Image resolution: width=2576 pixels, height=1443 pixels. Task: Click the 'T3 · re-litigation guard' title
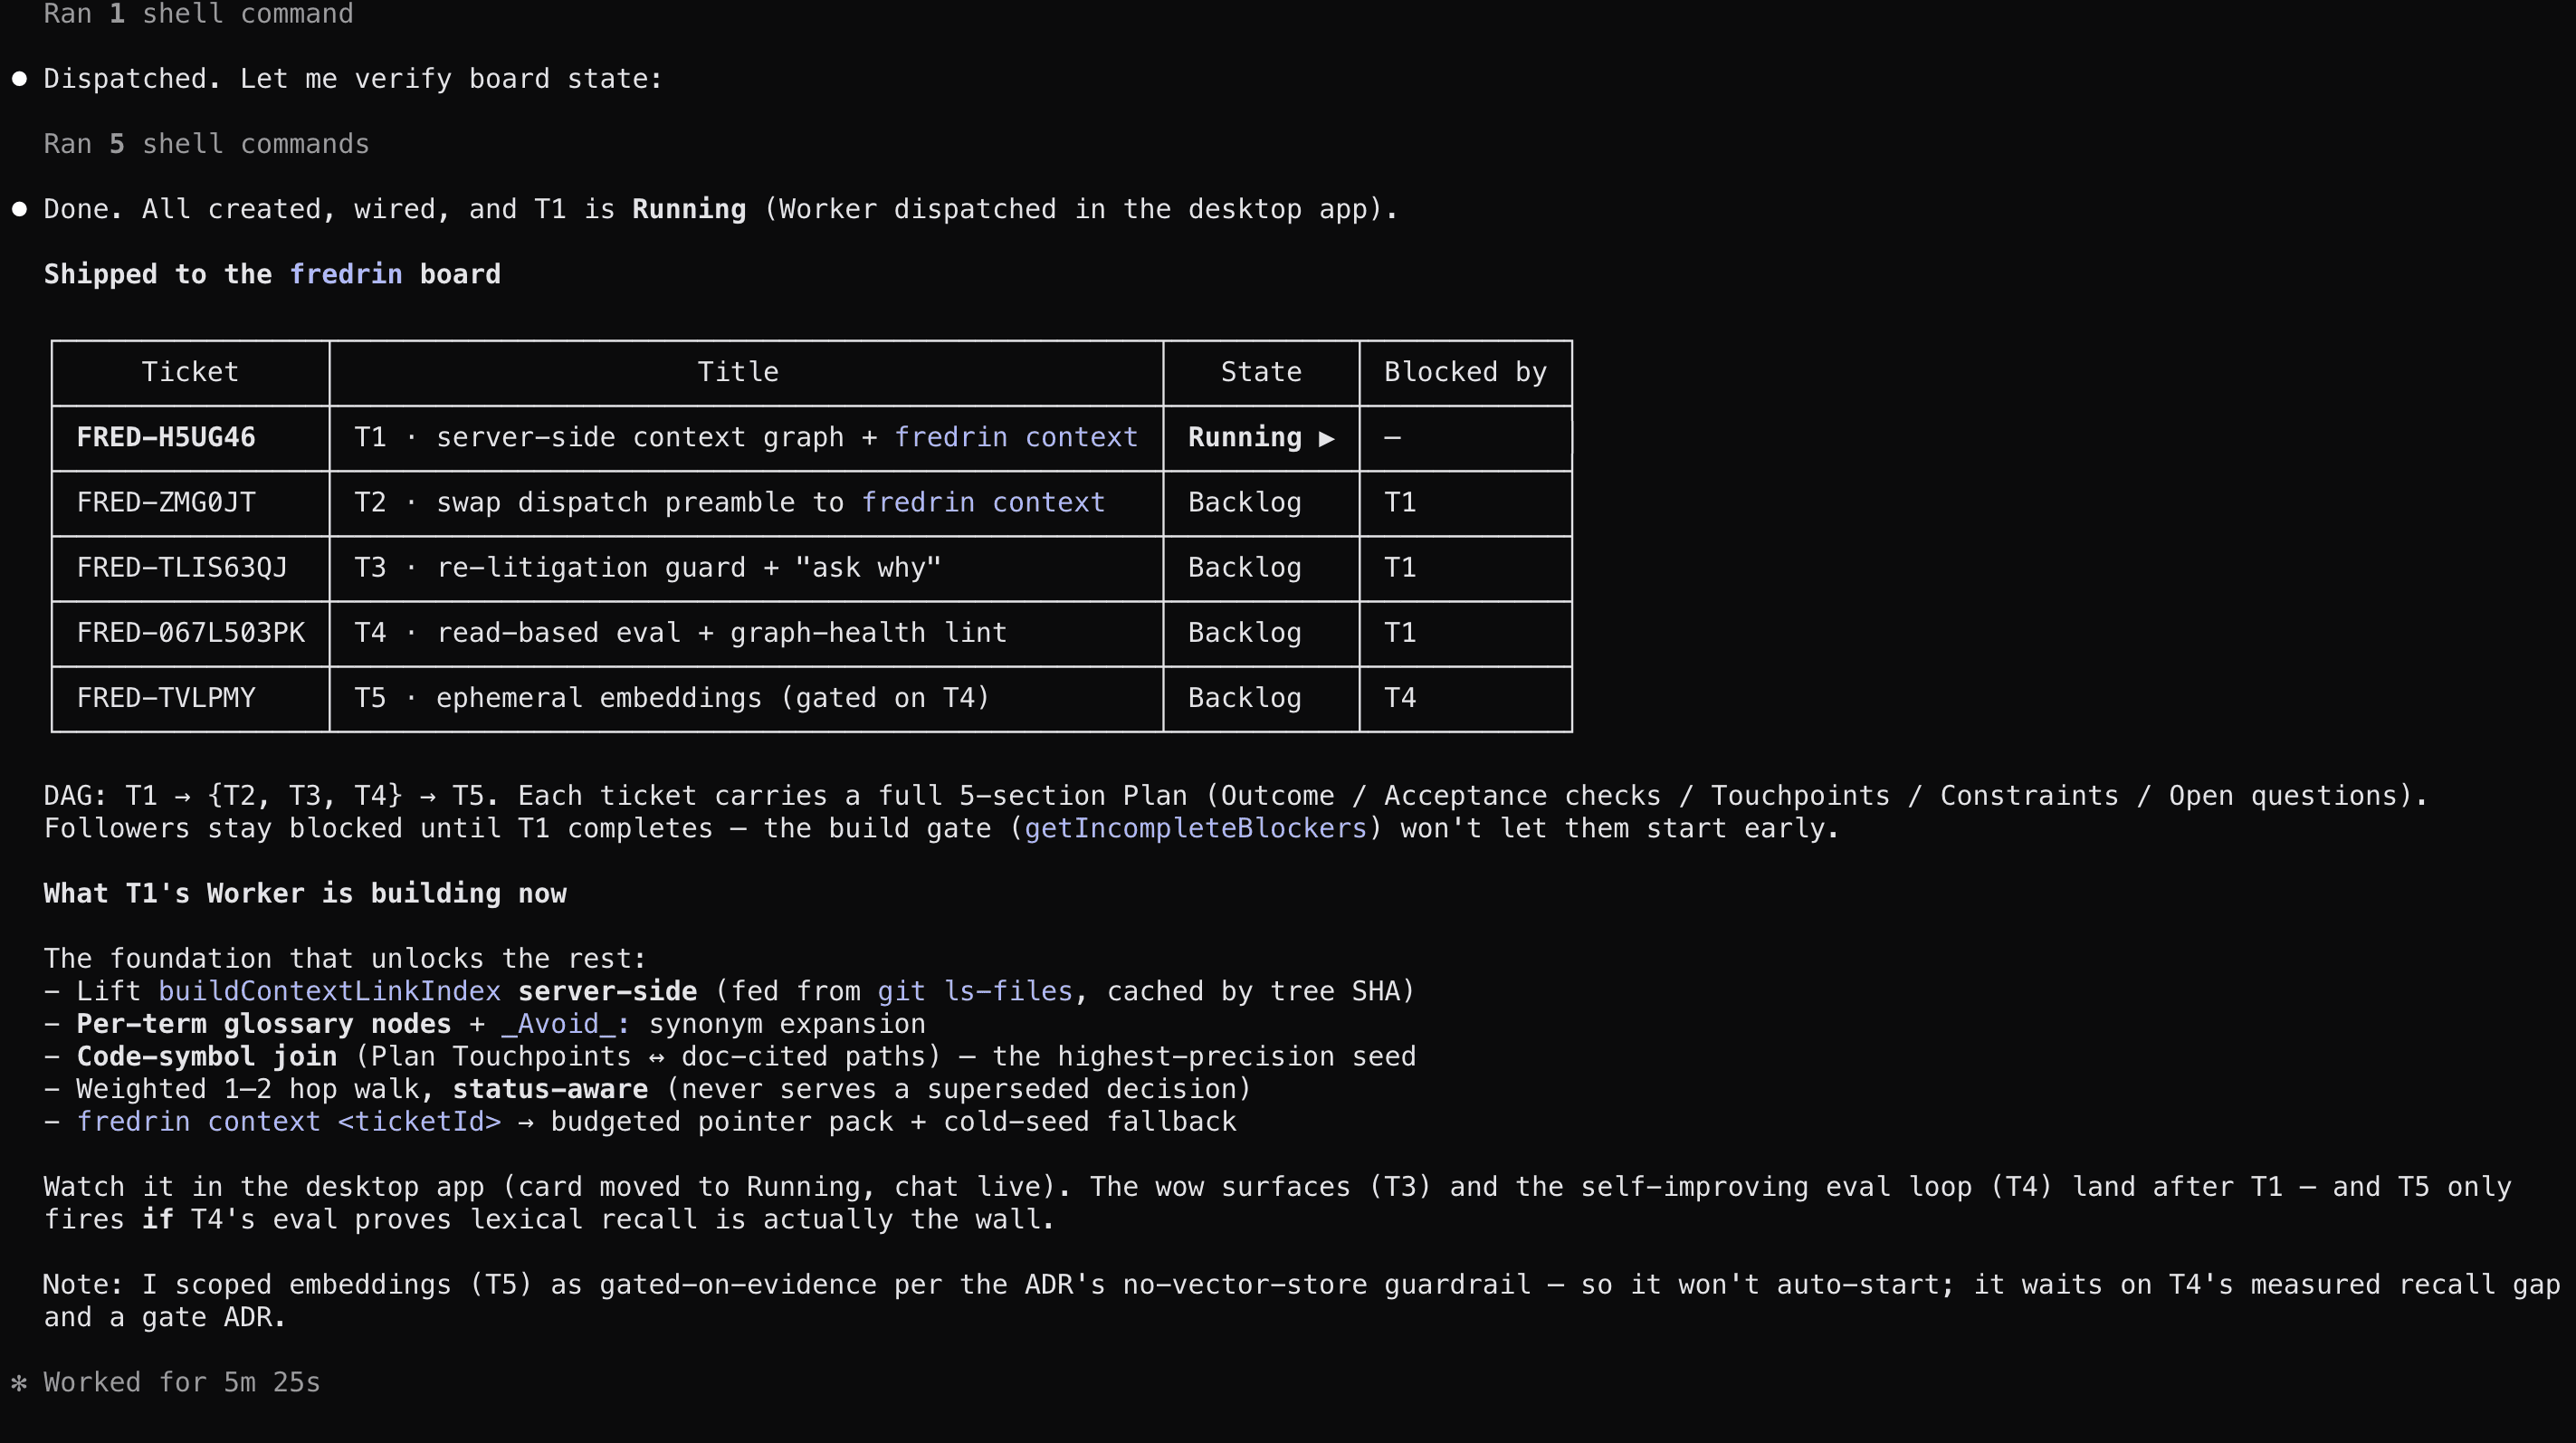[x=648, y=567]
